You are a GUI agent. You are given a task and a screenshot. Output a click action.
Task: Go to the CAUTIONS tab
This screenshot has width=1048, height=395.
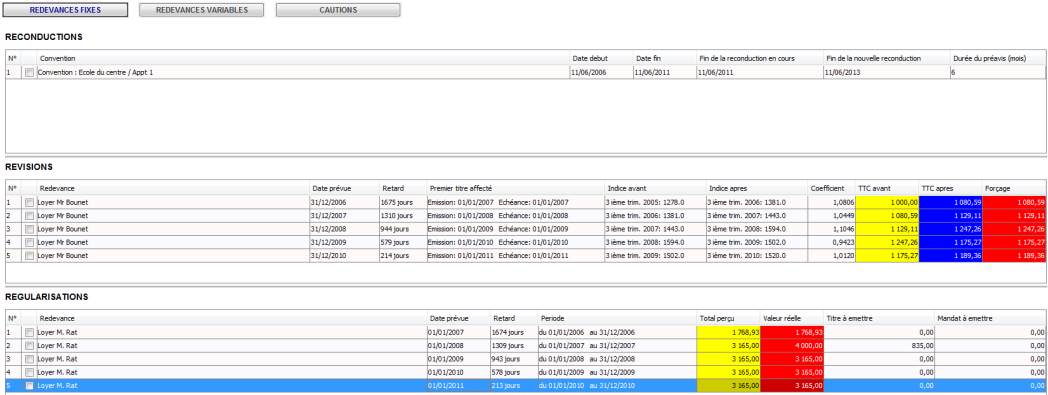coord(338,10)
